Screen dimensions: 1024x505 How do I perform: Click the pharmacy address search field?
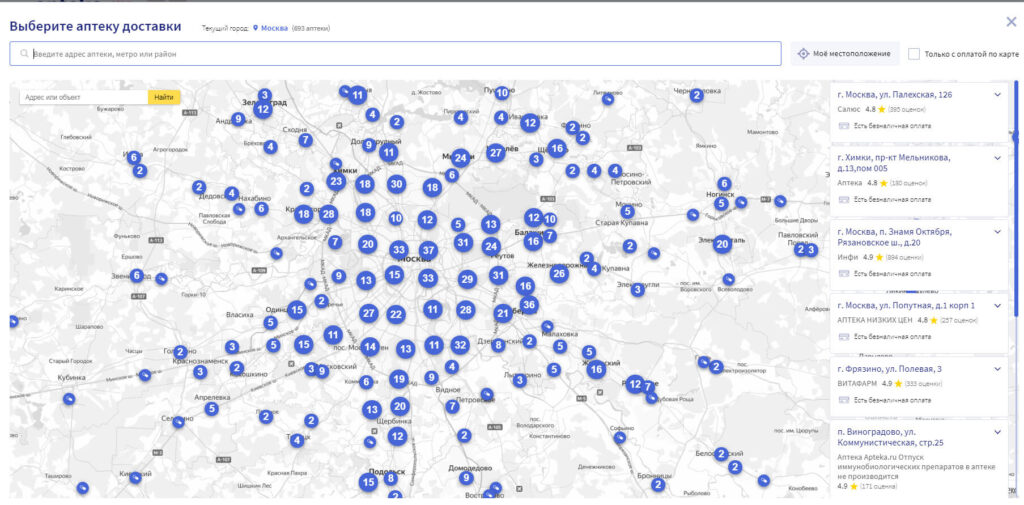pos(400,54)
